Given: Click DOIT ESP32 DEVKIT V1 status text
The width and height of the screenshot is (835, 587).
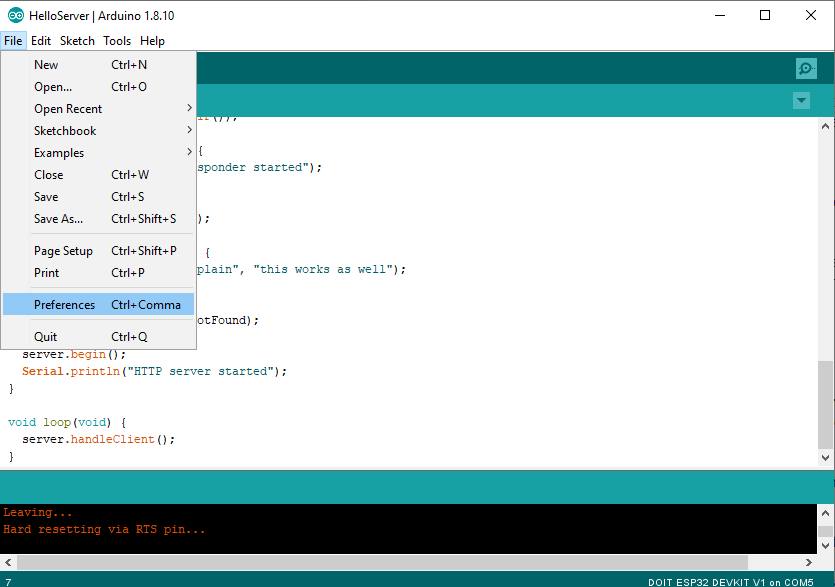Looking at the screenshot, I should coord(731,582).
